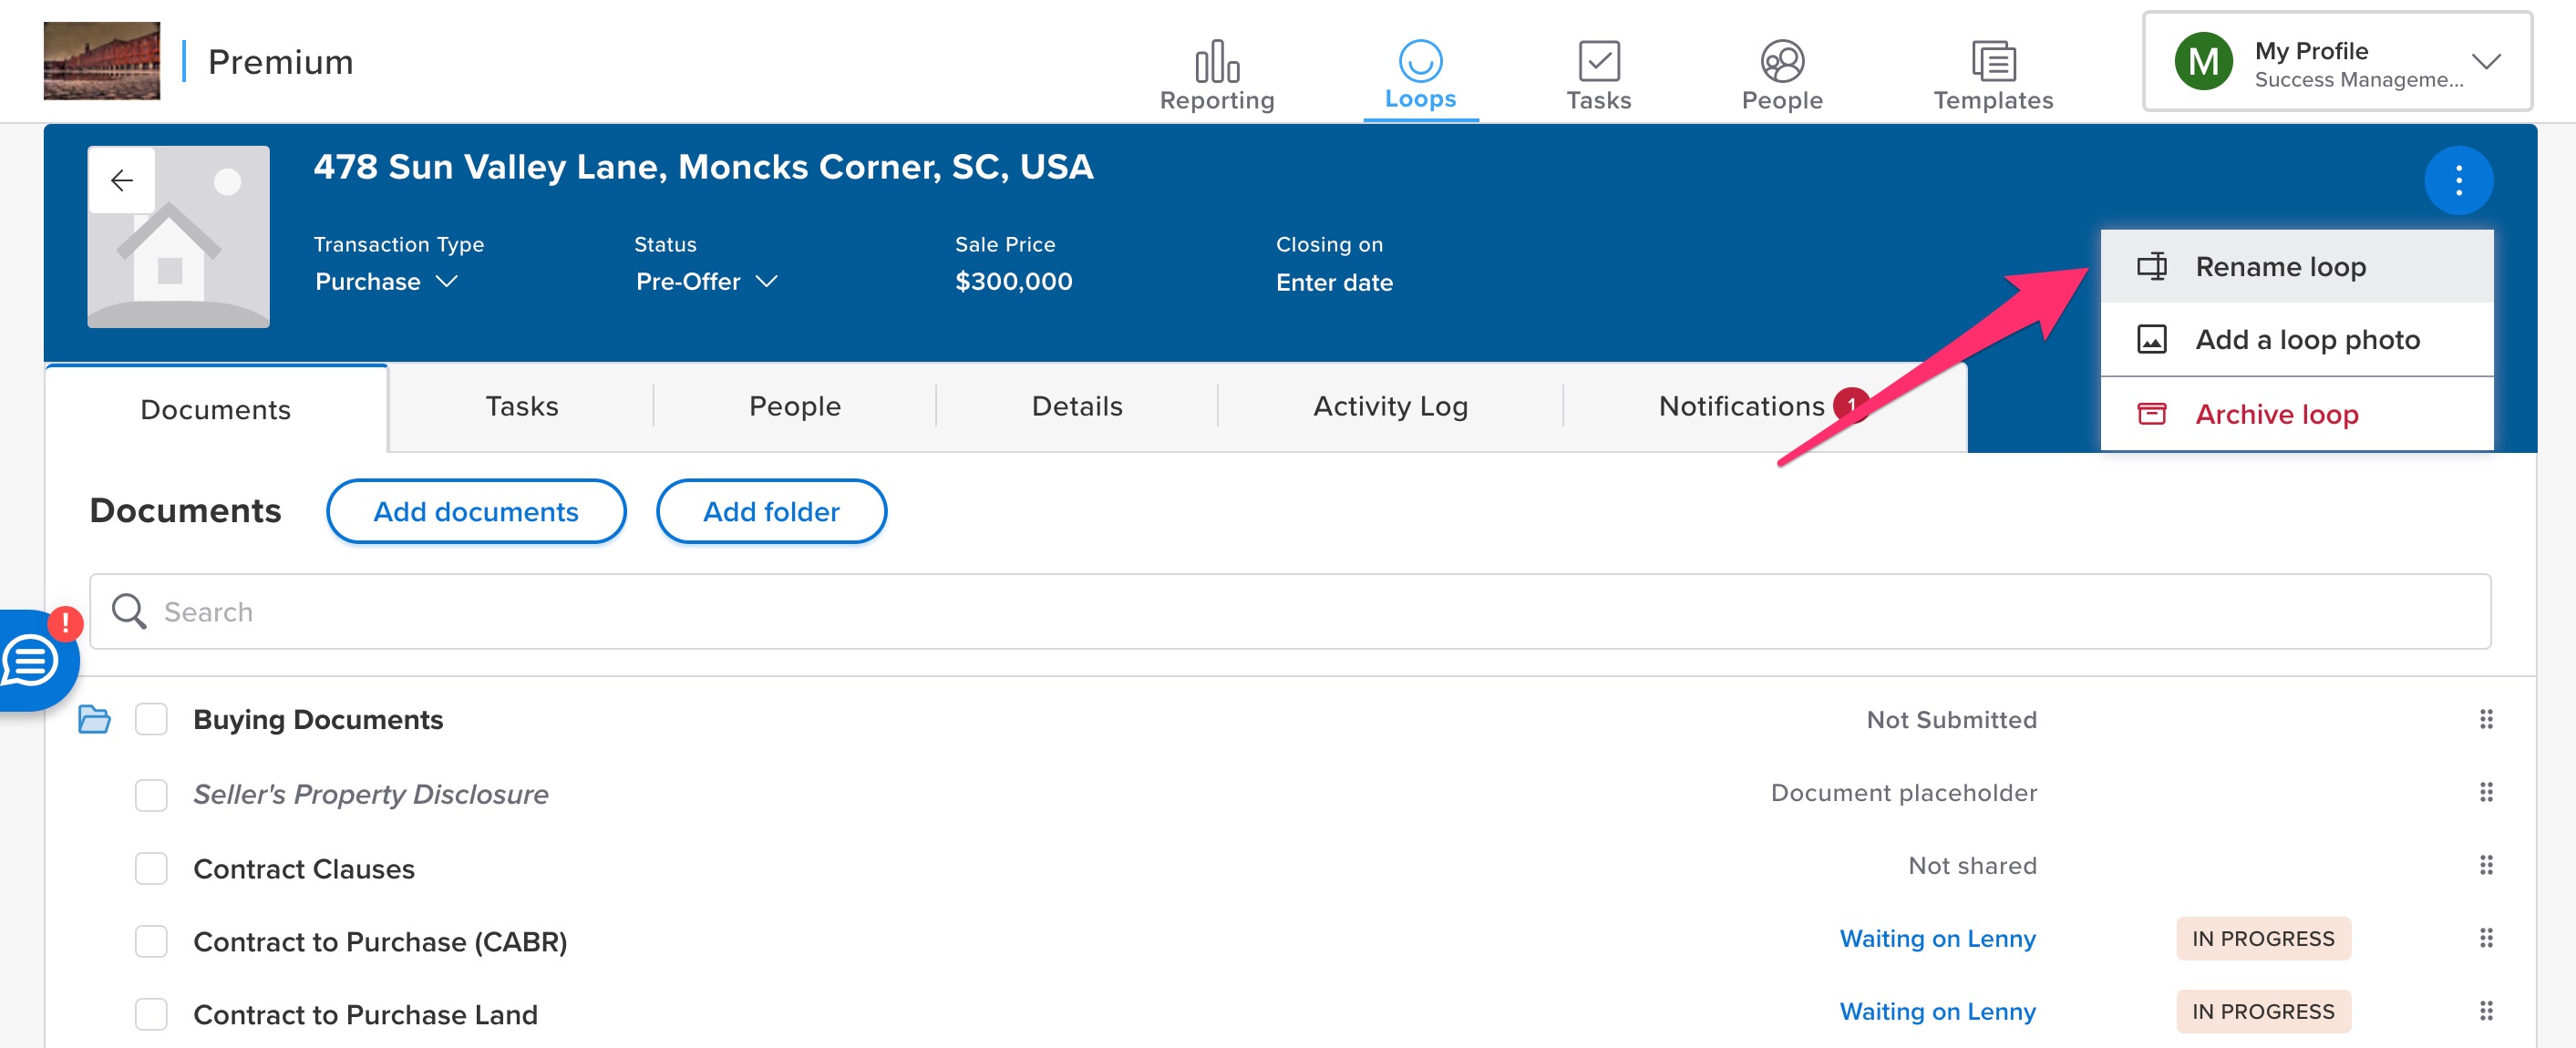Click Waiting on Lenny for CABR contract
The height and width of the screenshot is (1048, 2576).
point(1937,938)
